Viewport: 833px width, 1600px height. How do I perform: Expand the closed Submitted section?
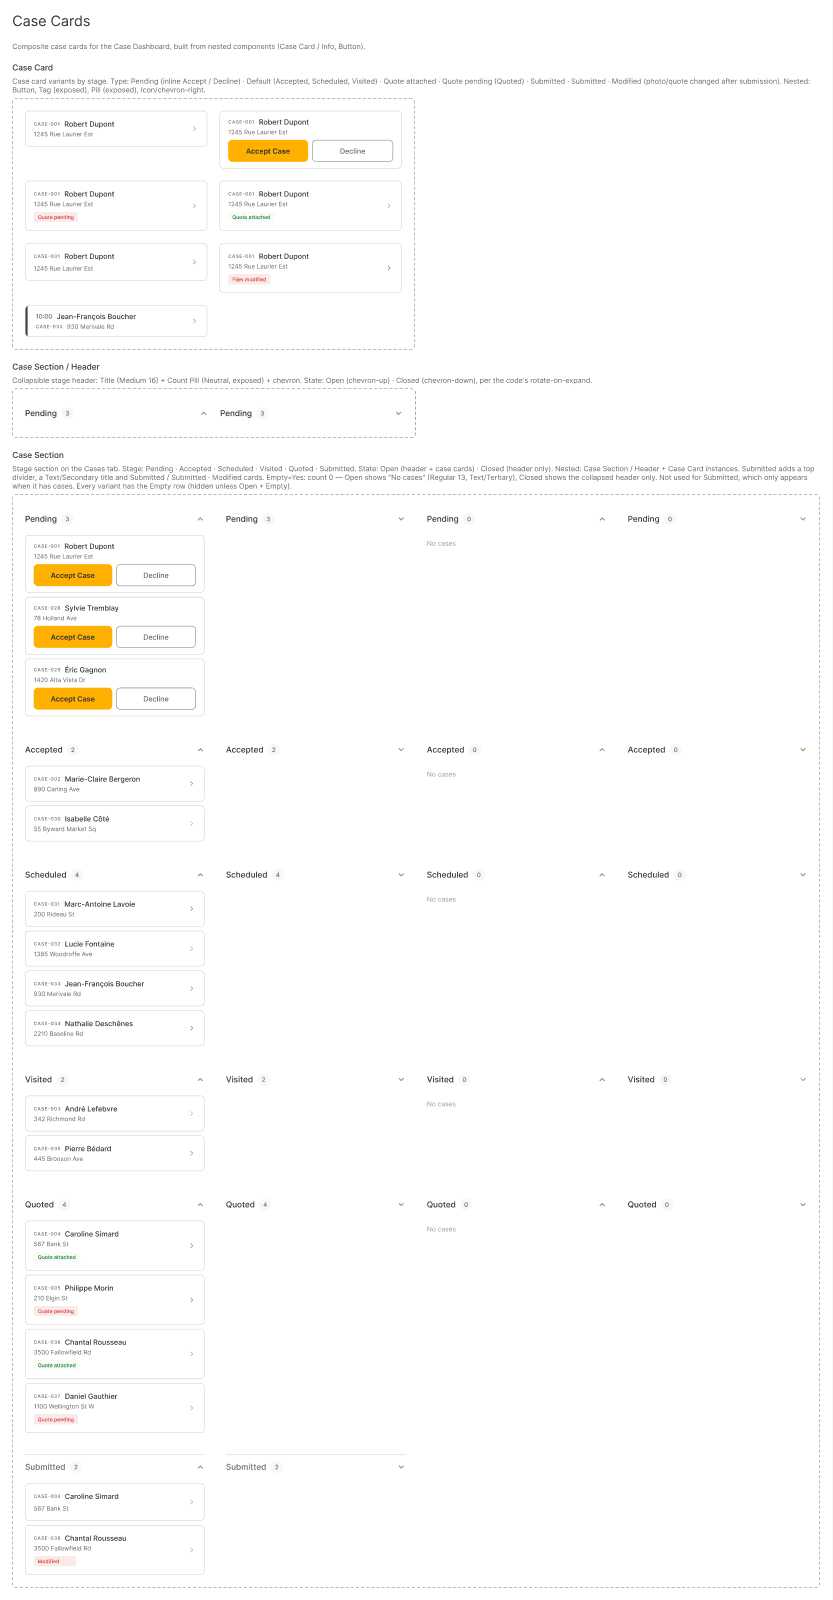point(401,1467)
